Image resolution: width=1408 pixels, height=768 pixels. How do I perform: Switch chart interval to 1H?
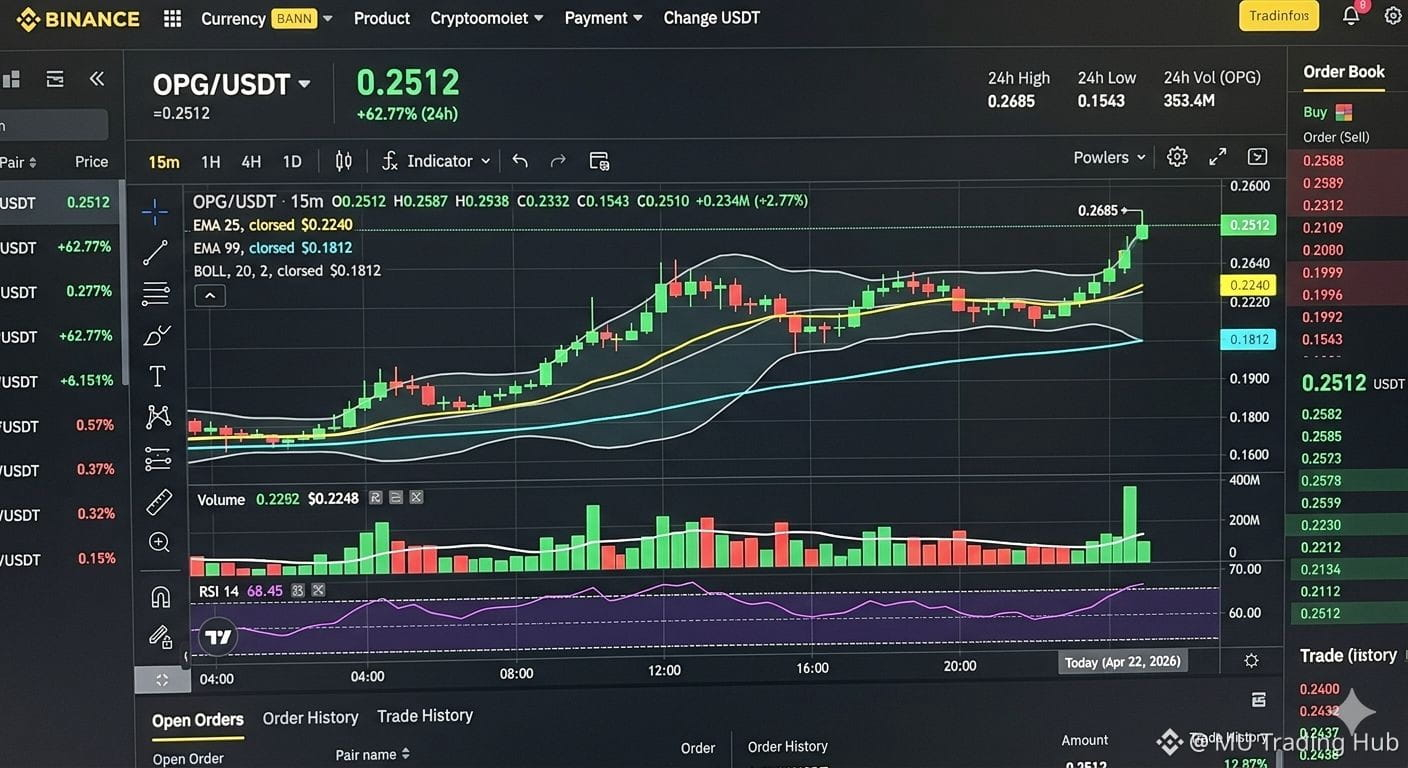point(210,161)
